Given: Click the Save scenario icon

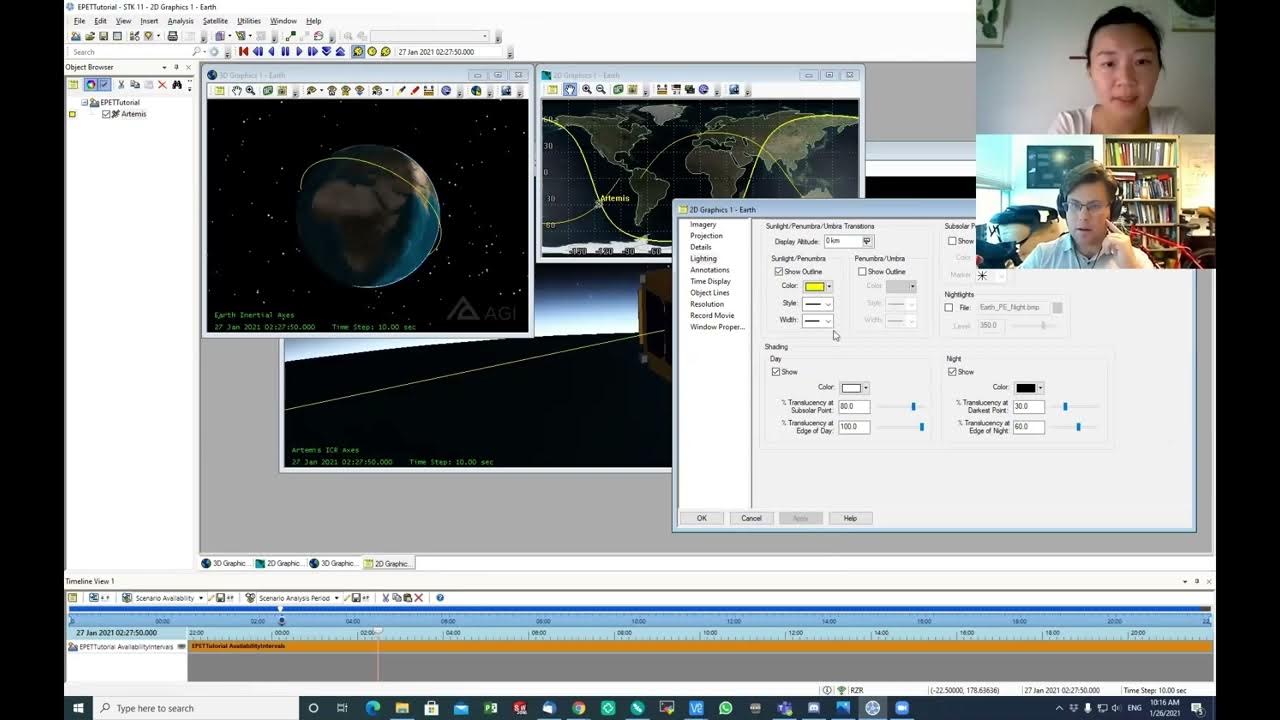Looking at the screenshot, I should pyautogui.click(x=103, y=36).
